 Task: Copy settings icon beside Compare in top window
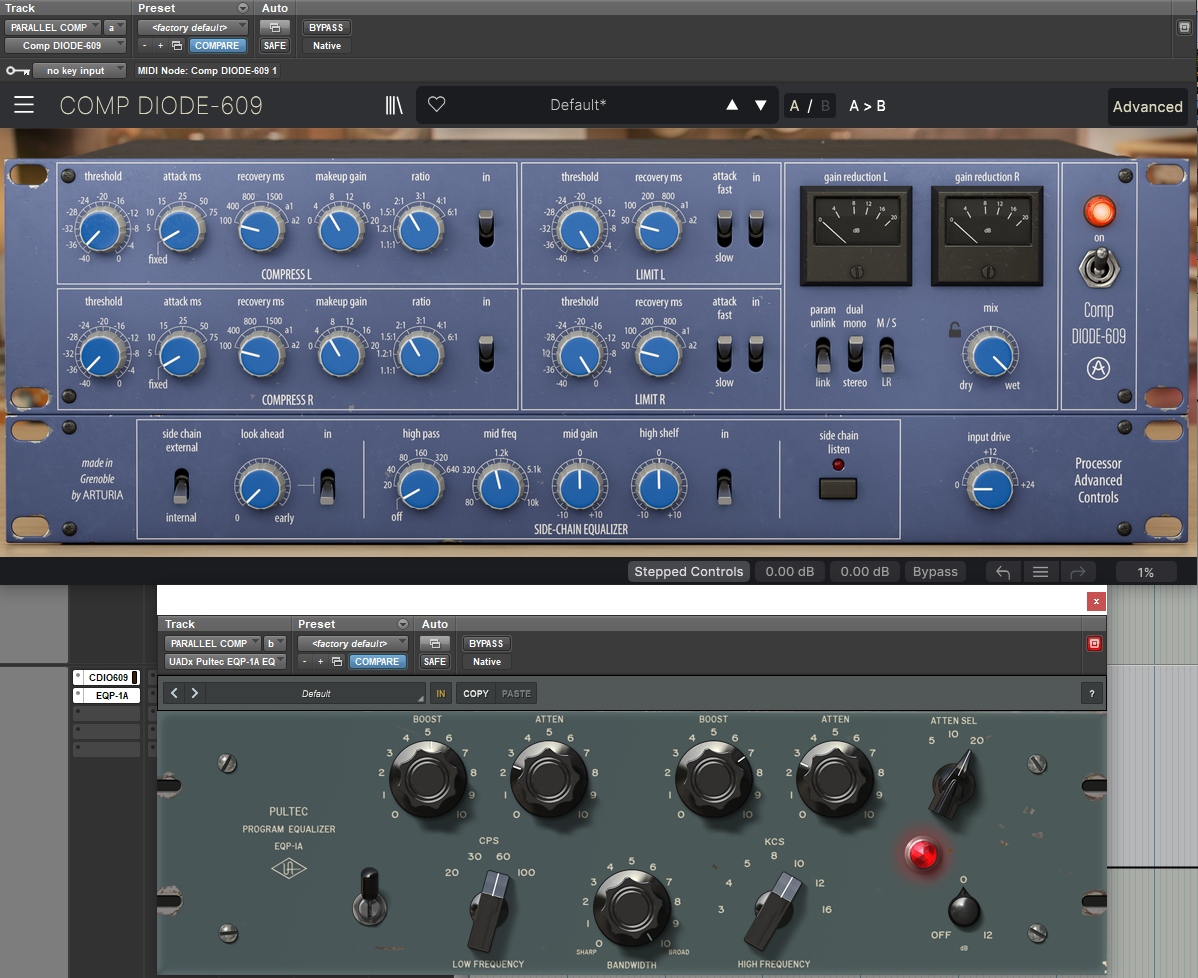point(176,46)
